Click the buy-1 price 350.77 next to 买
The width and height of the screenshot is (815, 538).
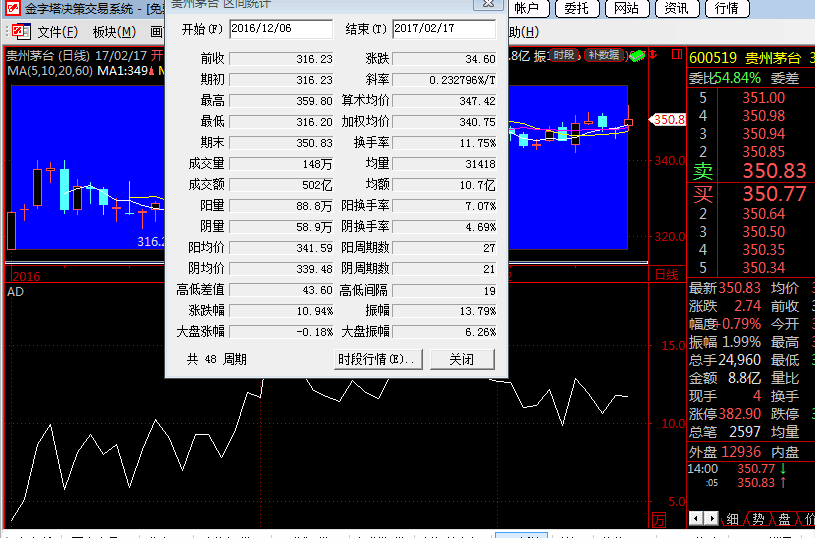tap(774, 194)
